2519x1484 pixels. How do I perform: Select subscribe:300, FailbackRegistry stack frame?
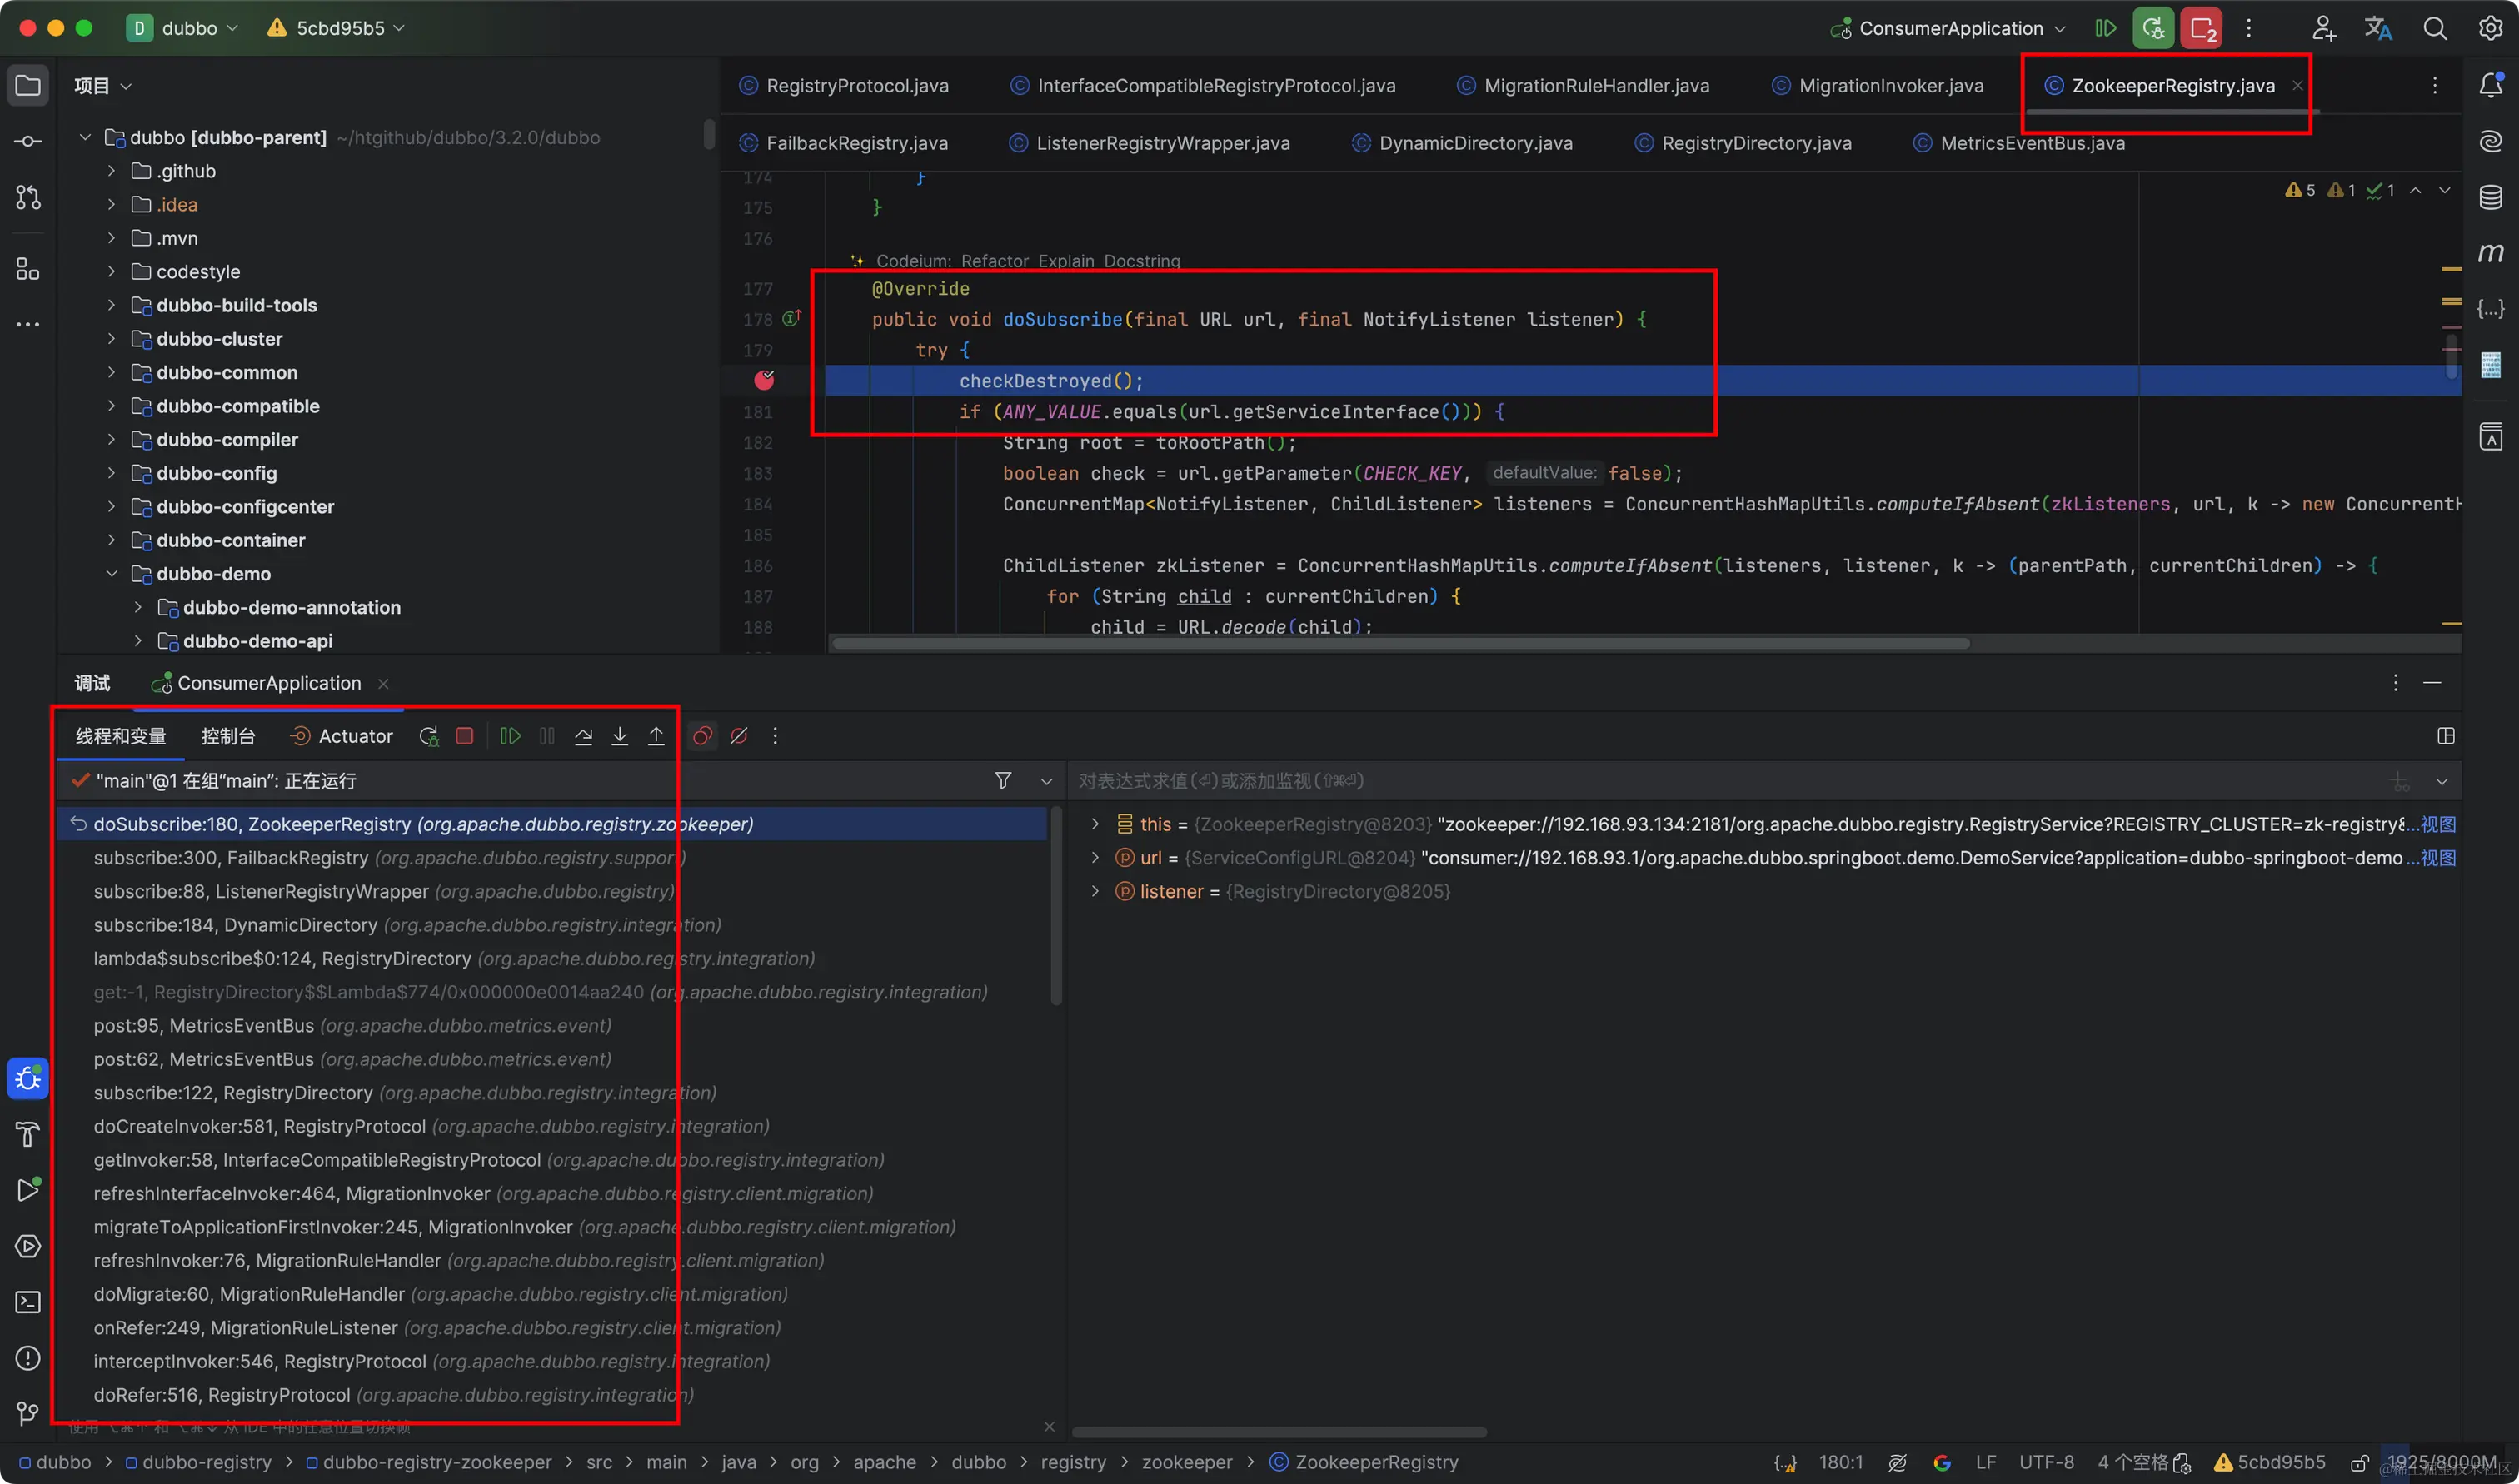(230, 858)
